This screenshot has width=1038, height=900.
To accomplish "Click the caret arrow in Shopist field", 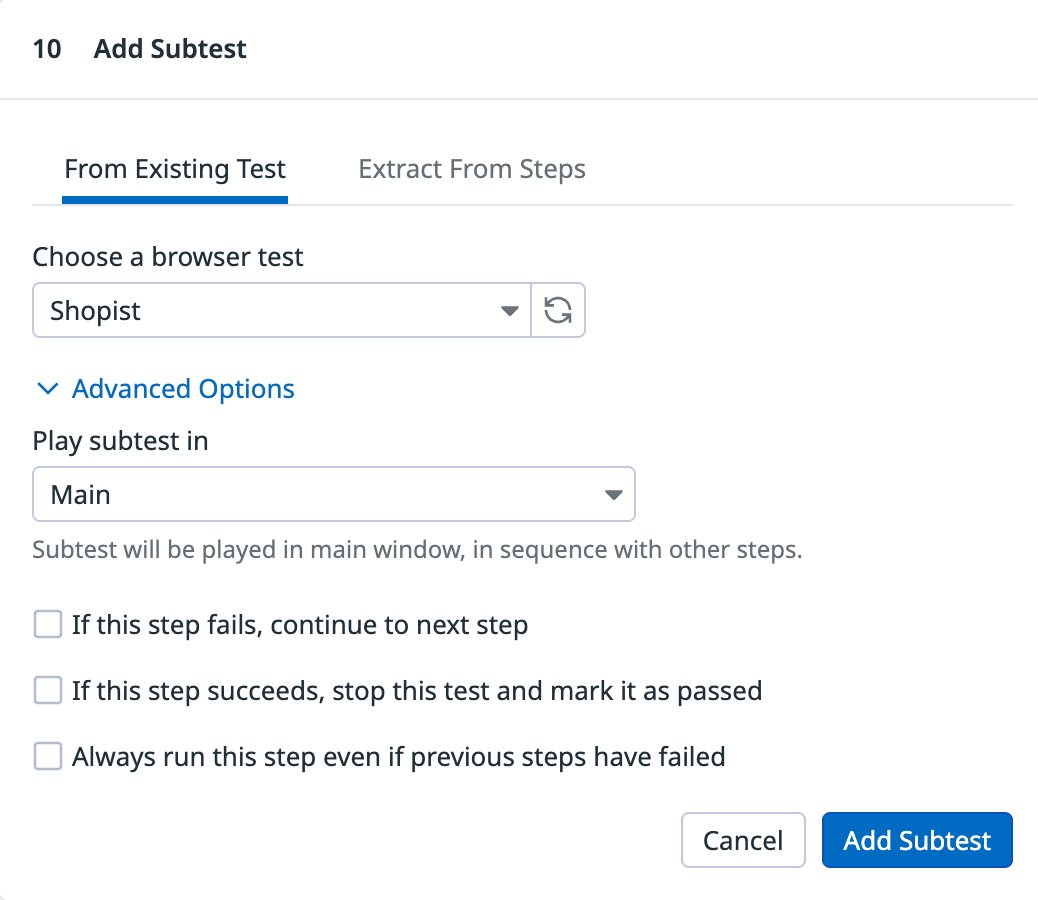I will pos(509,311).
